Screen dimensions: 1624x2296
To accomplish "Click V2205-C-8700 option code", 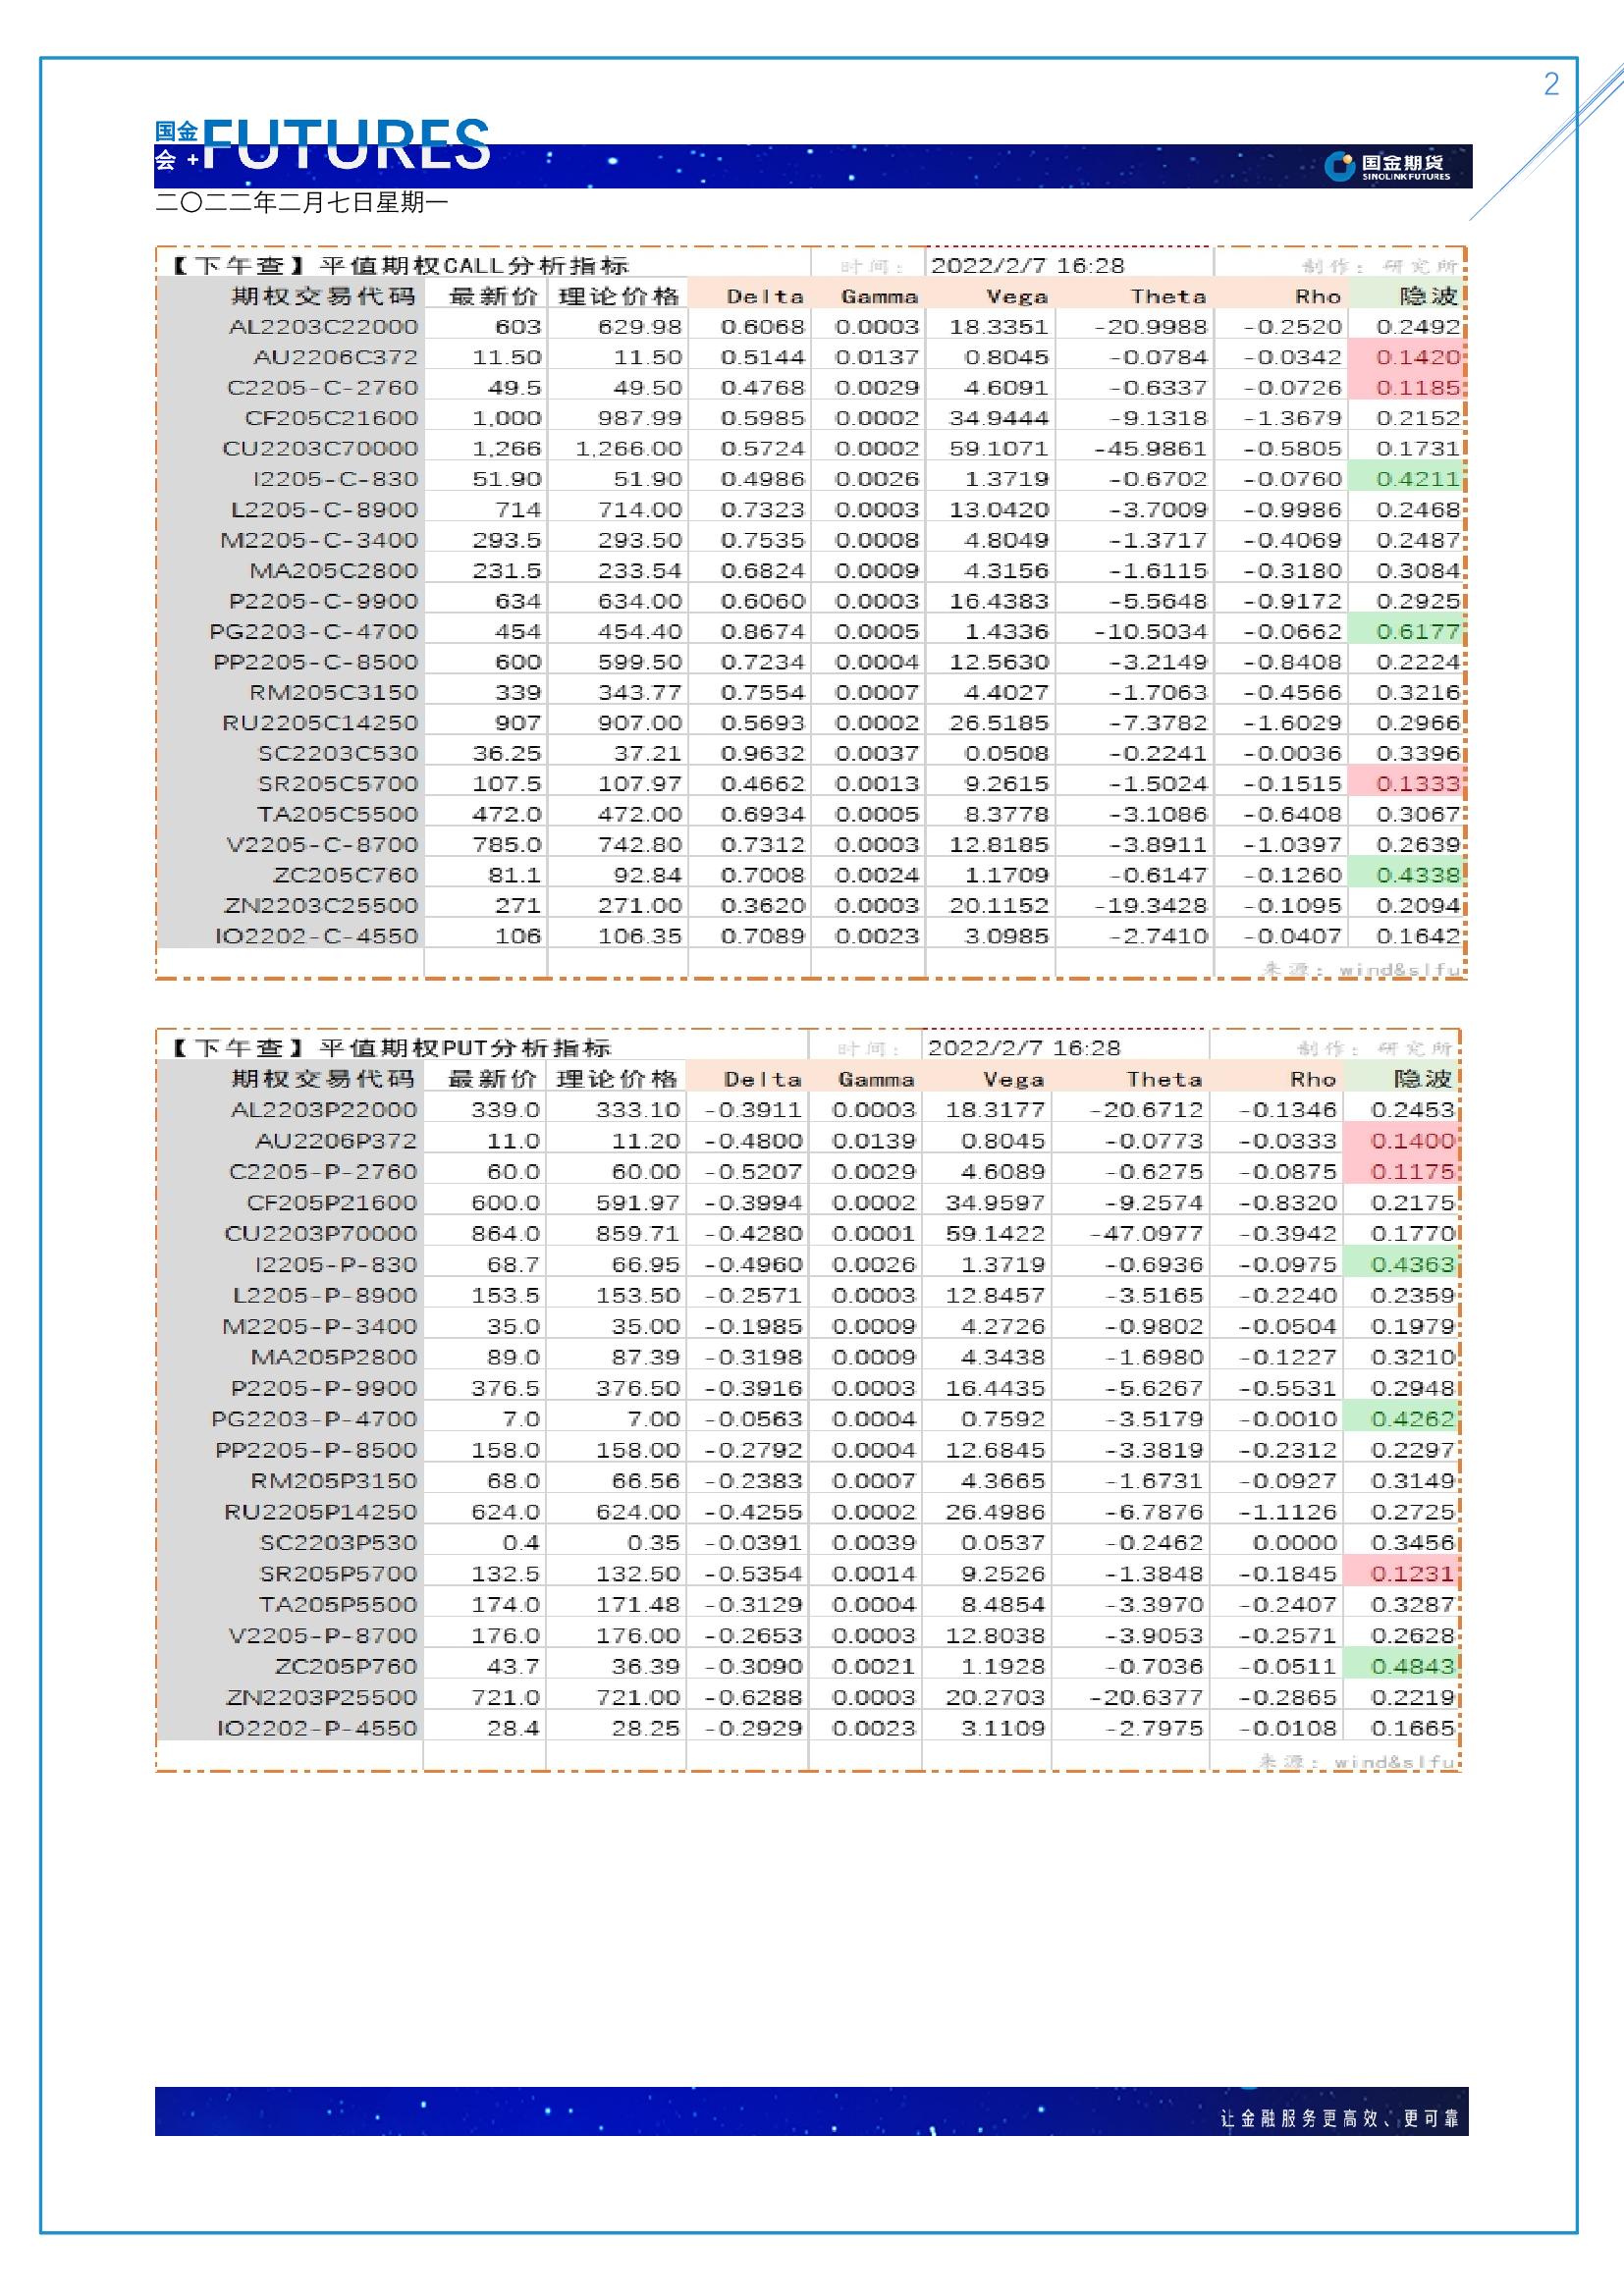I will (x=323, y=845).
